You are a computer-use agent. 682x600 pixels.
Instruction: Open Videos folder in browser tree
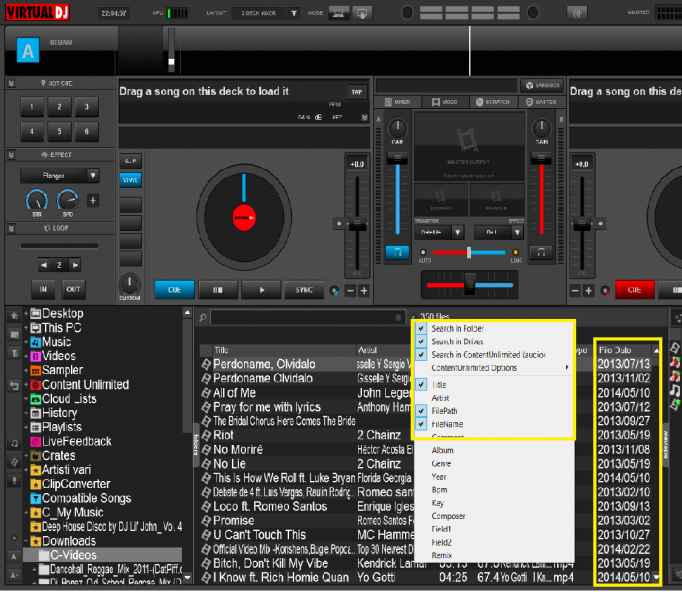(x=53, y=356)
